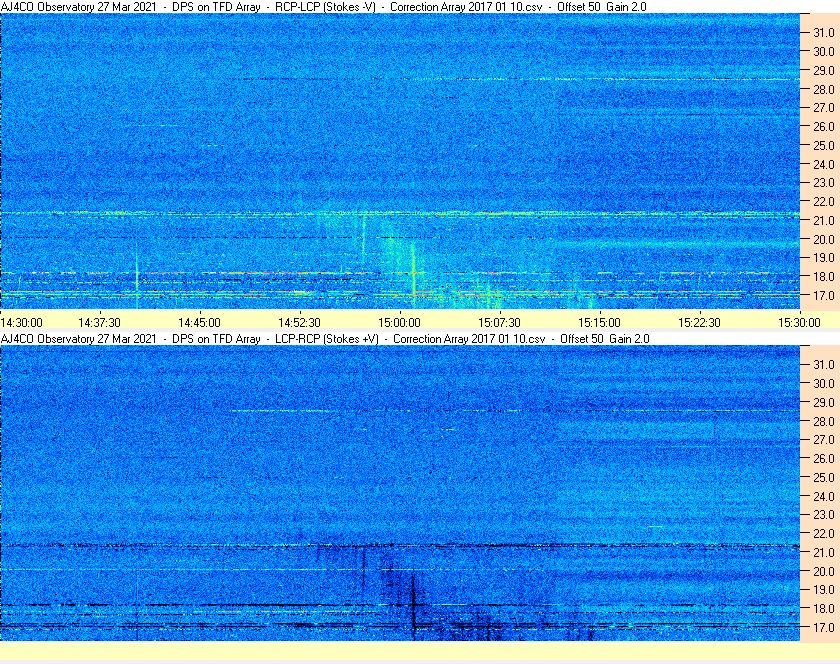Click 28.0 frequency label on Stokes -V plot

(824, 89)
